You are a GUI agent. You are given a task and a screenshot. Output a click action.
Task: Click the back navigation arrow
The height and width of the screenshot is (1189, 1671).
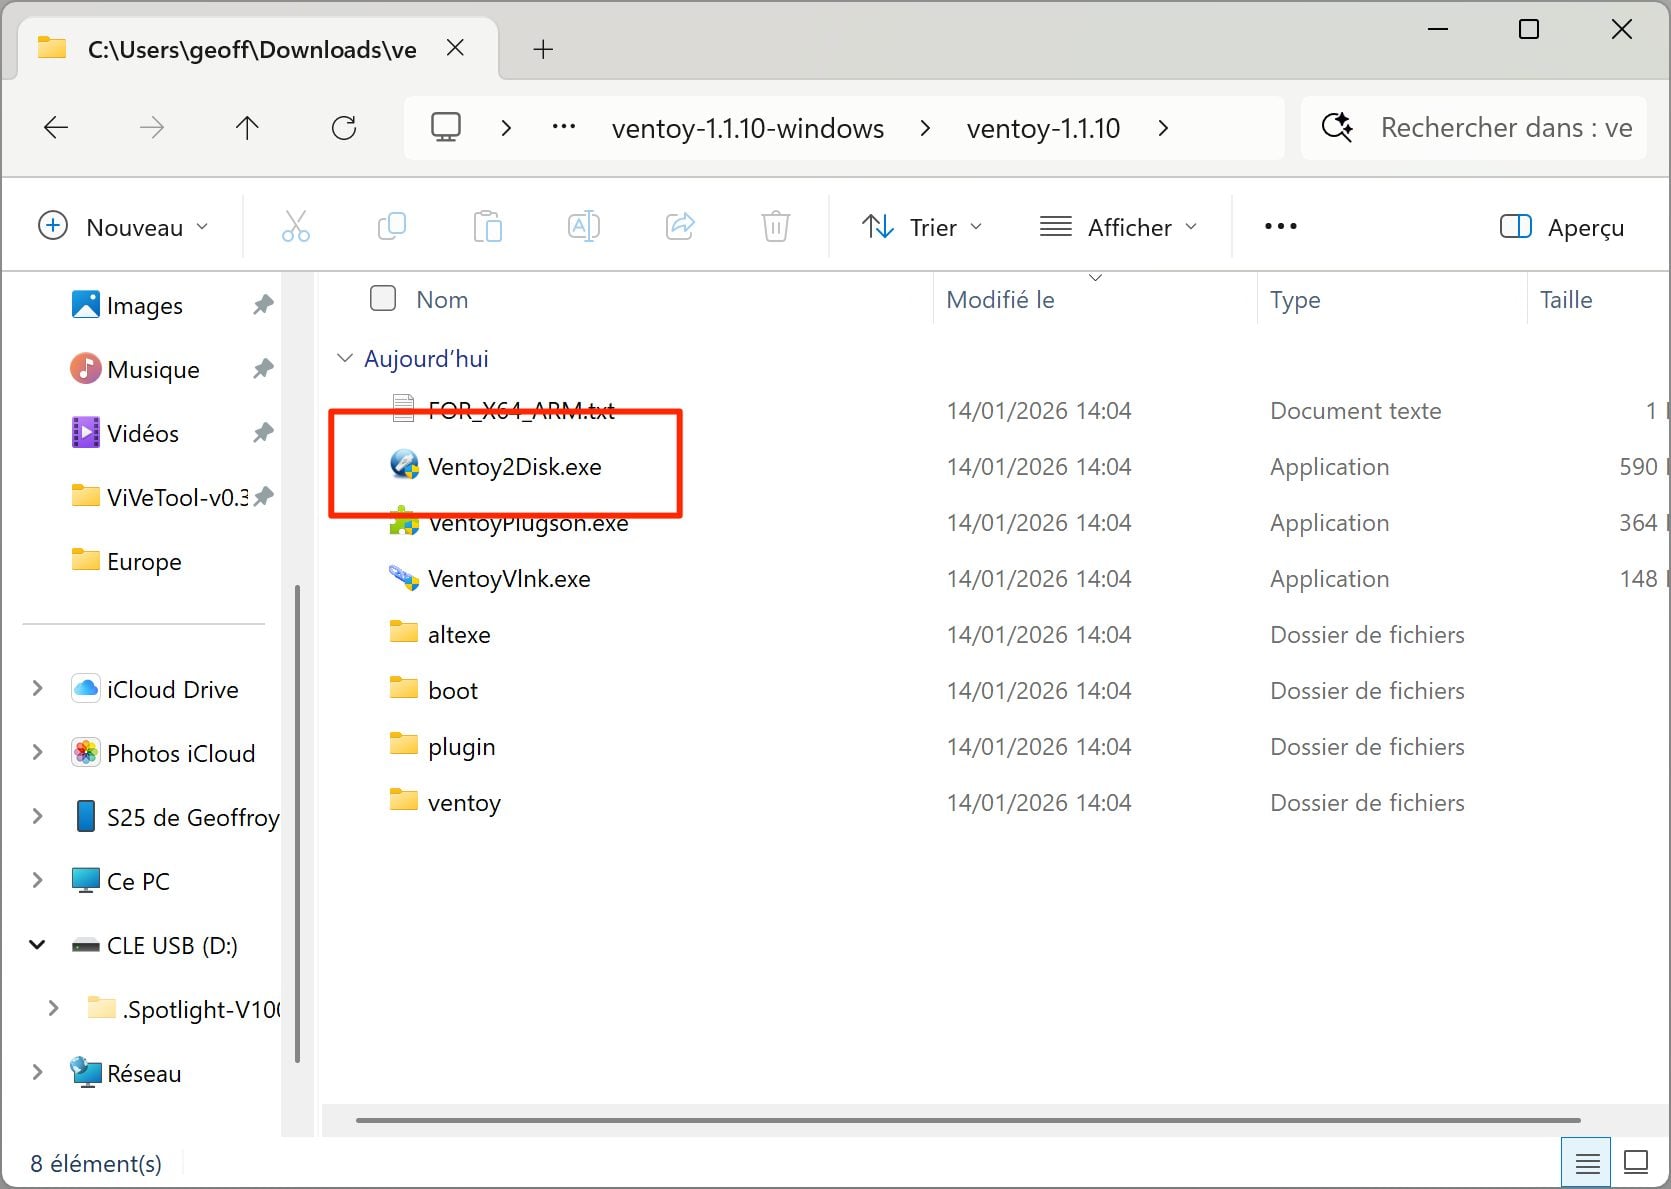[57, 127]
